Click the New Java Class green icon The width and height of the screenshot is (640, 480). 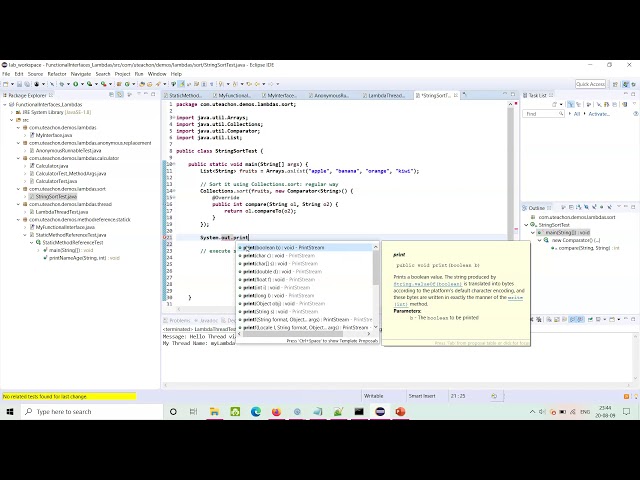click(x=127, y=84)
